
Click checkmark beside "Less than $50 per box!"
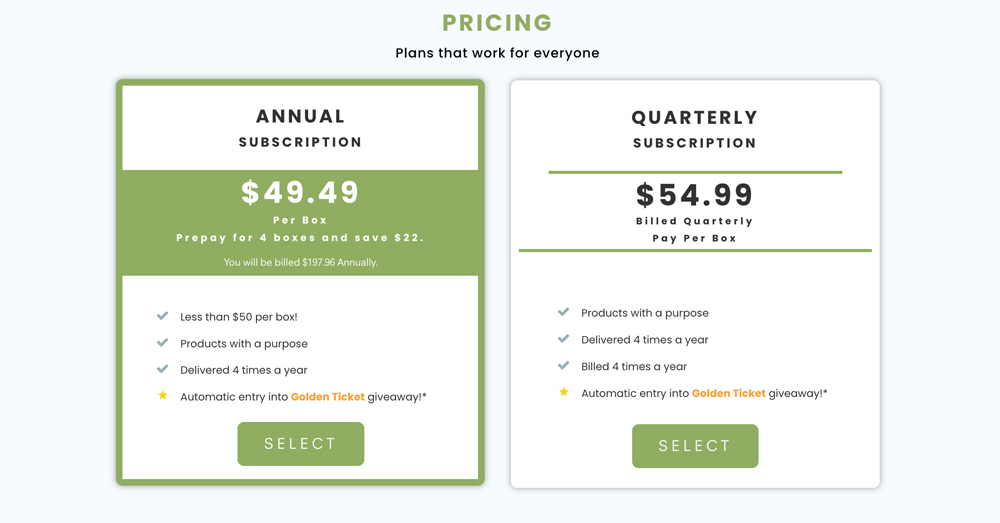[x=162, y=316]
